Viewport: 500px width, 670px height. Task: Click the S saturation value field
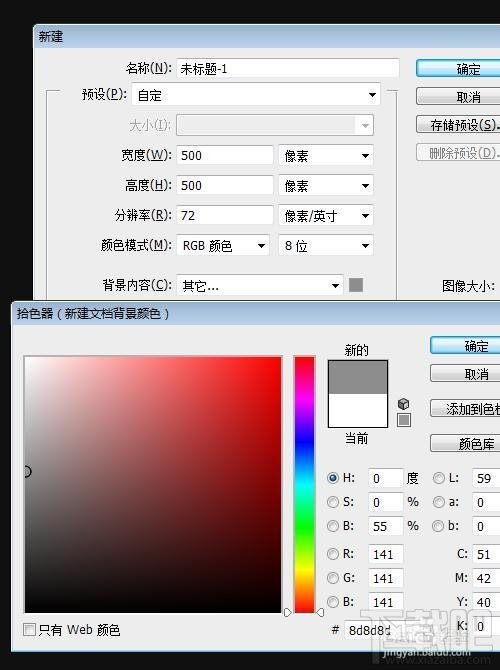385,502
